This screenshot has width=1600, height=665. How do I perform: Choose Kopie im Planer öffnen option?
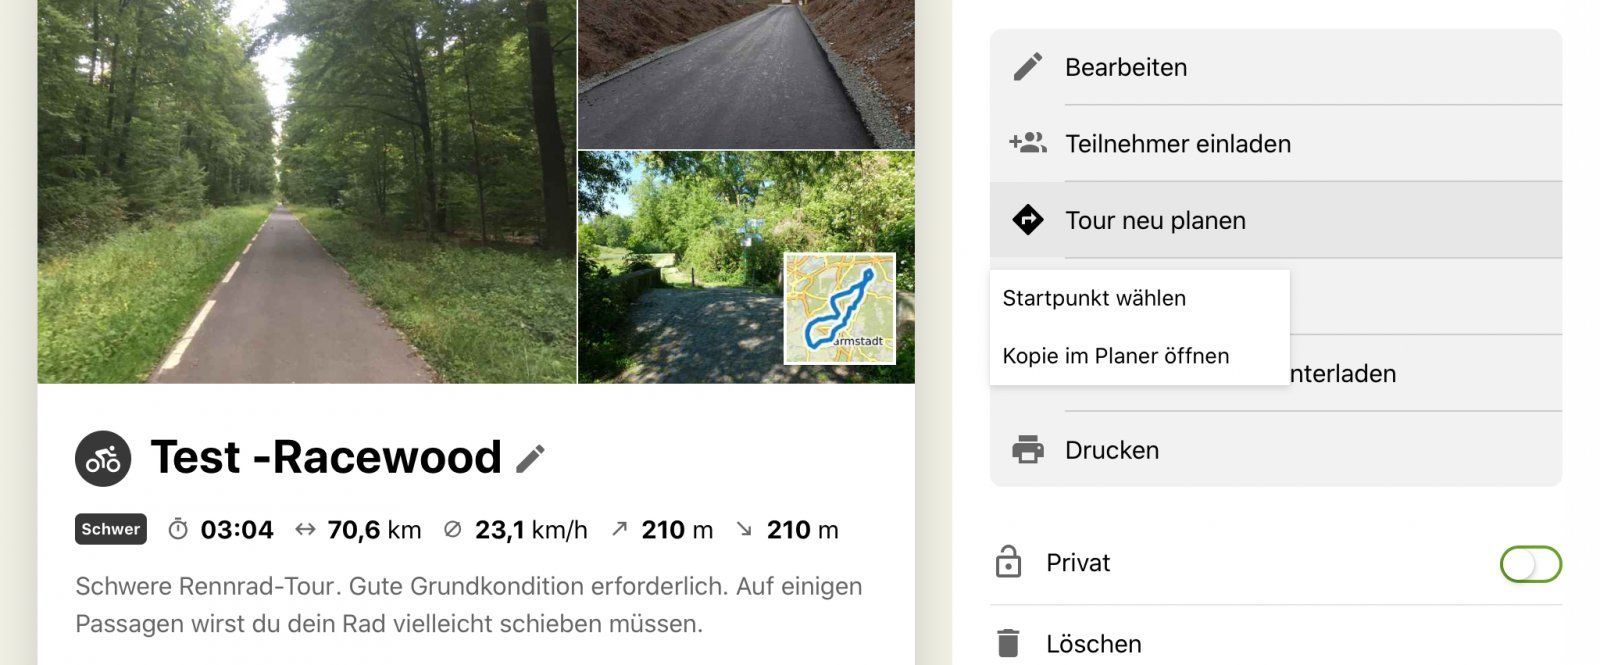[1116, 356]
